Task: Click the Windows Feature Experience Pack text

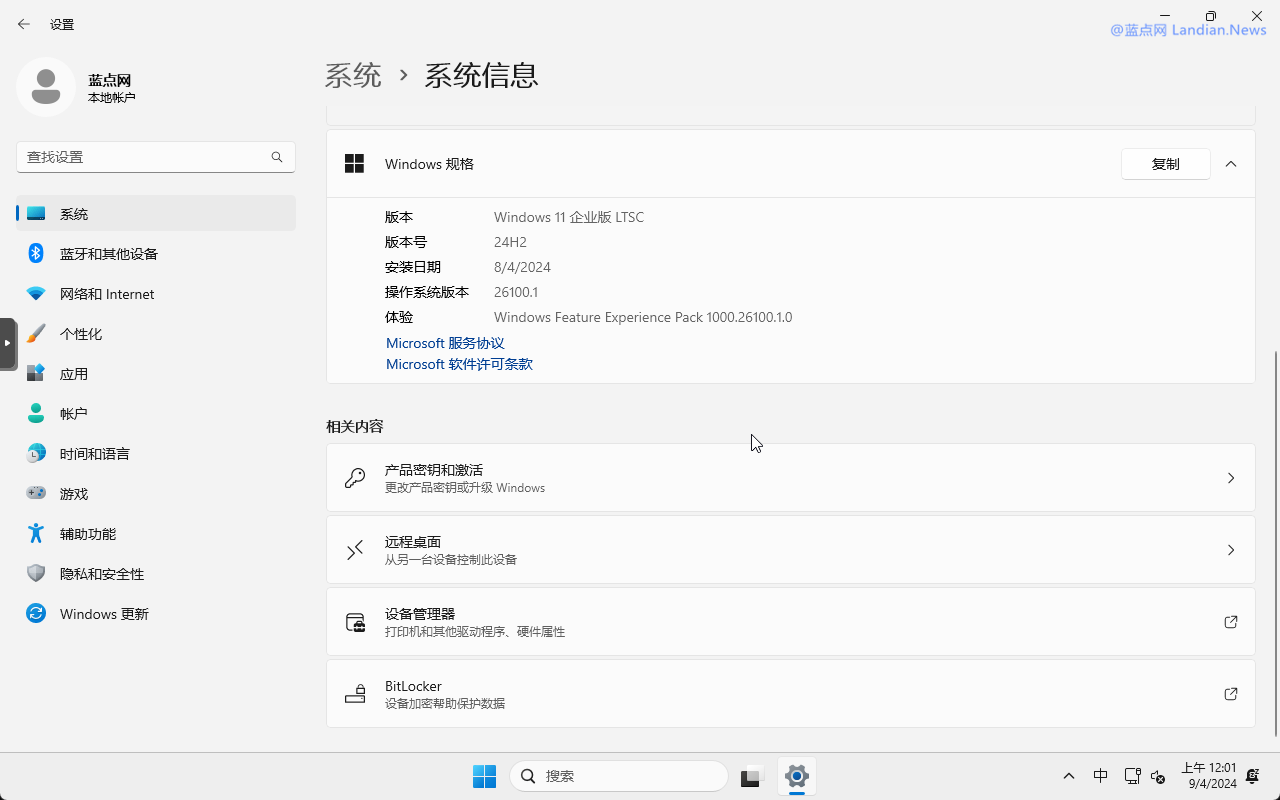Action: click(643, 317)
